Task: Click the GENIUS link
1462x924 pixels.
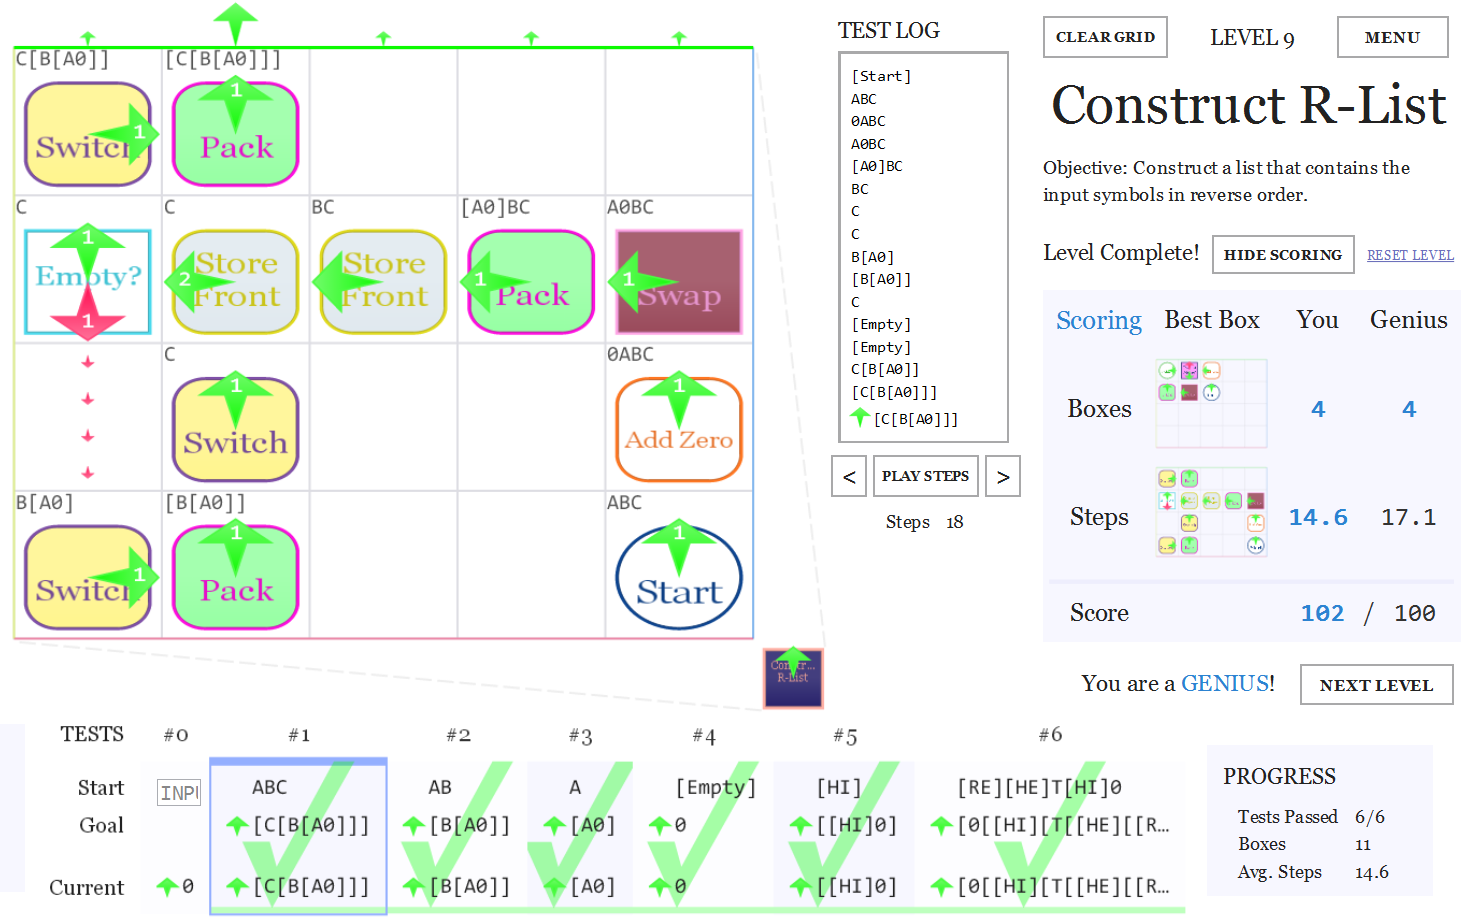Action: tap(1226, 683)
